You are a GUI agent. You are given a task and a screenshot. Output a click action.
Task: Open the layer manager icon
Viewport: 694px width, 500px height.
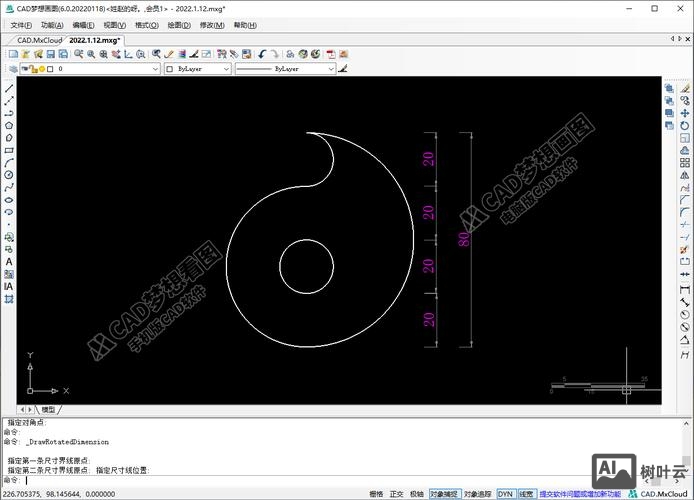tap(12, 70)
